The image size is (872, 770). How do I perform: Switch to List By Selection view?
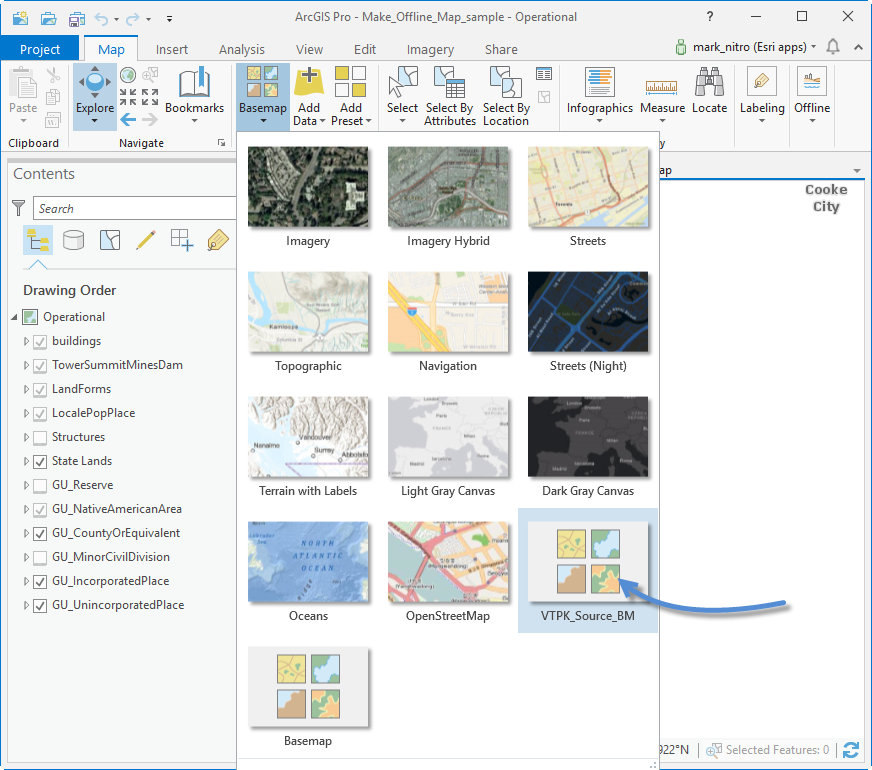110,240
